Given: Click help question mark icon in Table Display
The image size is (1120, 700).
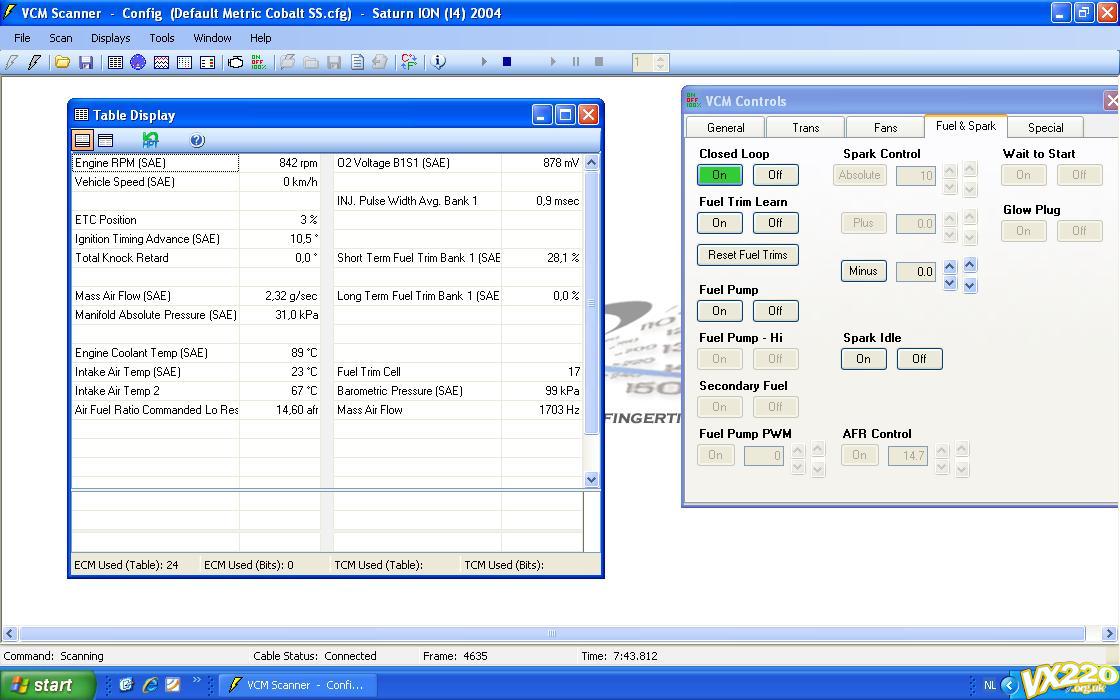Looking at the screenshot, I should point(197,140).
